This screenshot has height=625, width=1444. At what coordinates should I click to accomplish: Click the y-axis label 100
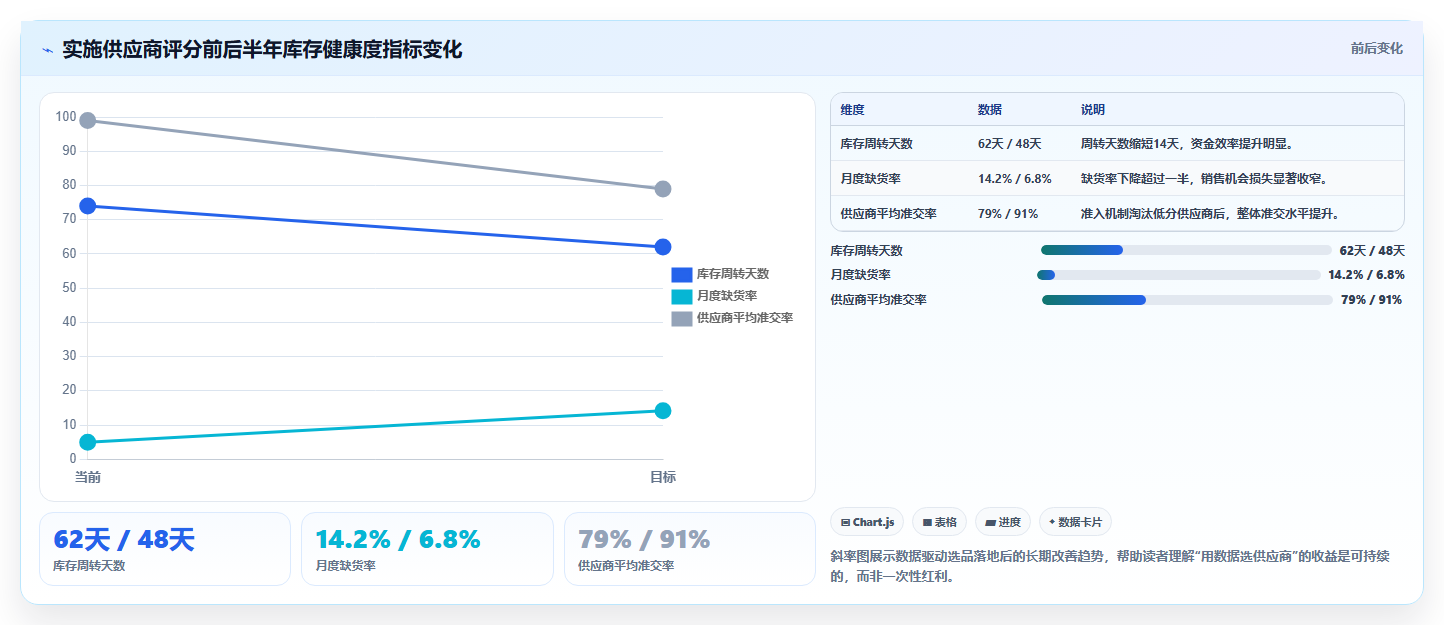coord(66,117)
